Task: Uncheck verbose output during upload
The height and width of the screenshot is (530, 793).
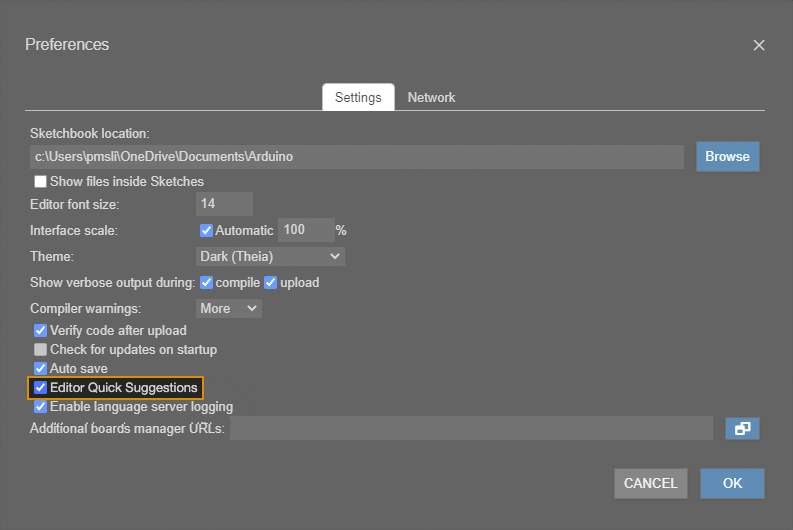Action: (x=270, y=282)
